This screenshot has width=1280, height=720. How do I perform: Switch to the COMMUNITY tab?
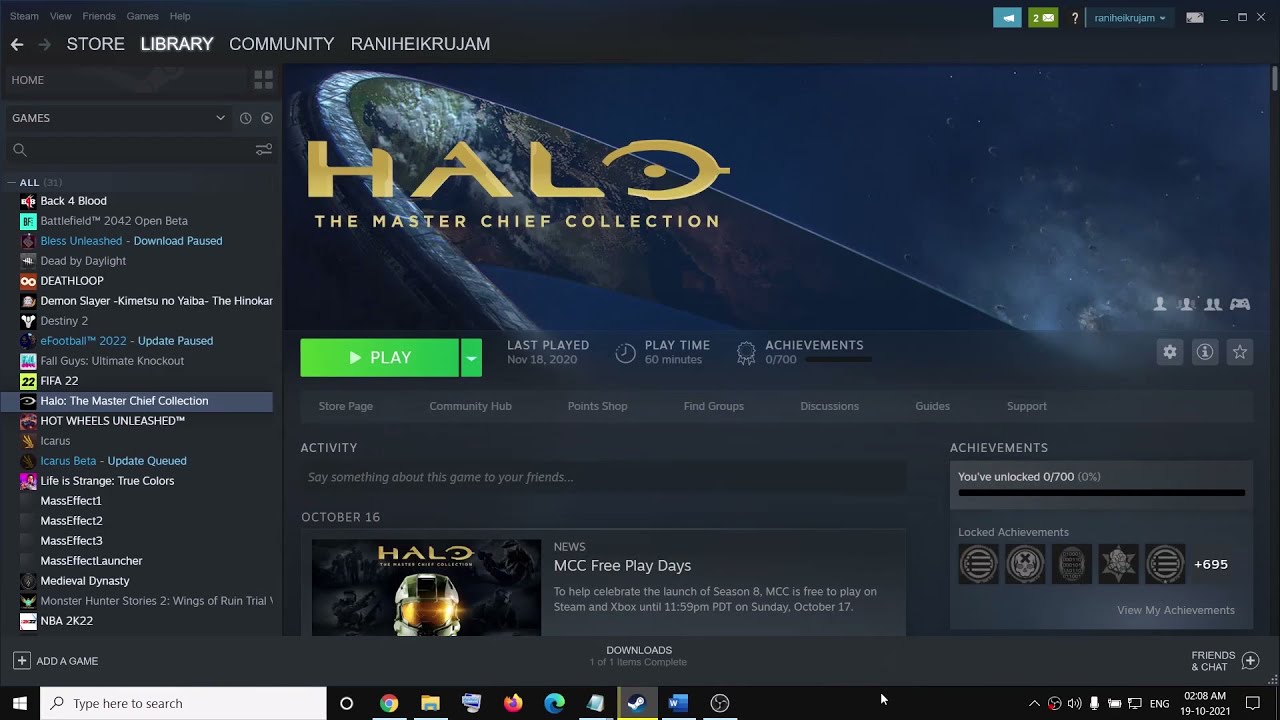[282, 44]
